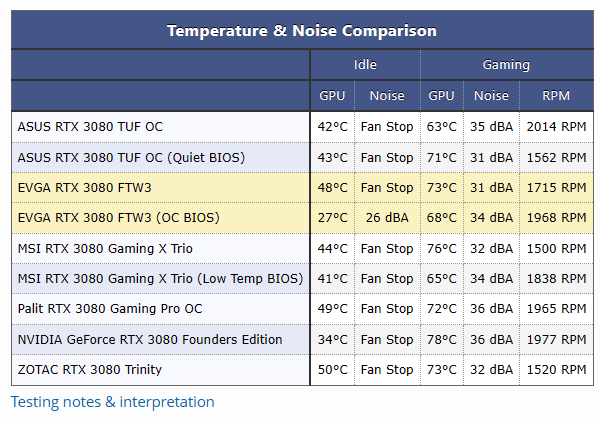
Task: Select the 50°C idle temperature cell
Action: pyautogui.click(x=332, y=370)
